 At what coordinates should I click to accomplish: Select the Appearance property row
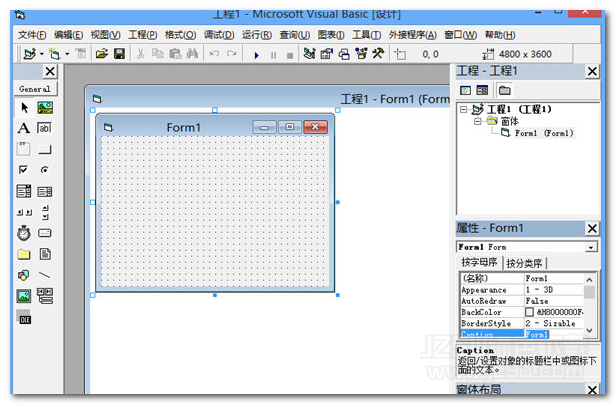click(x=522, y=290)
